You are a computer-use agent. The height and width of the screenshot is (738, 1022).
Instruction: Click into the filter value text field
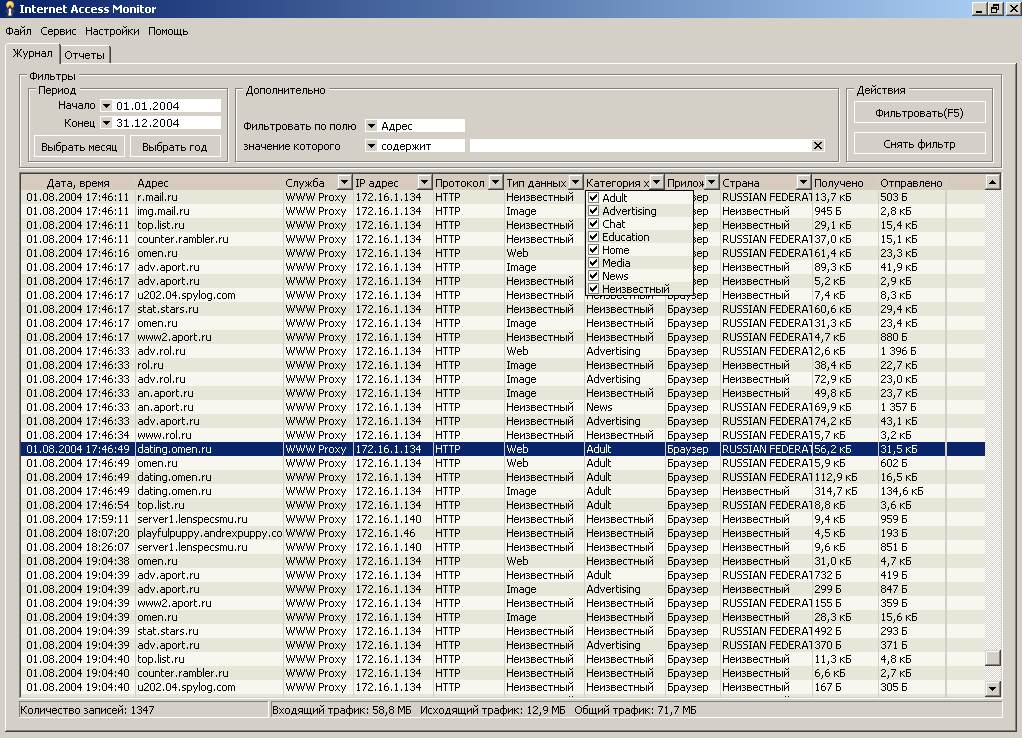(x=640, y=146)
